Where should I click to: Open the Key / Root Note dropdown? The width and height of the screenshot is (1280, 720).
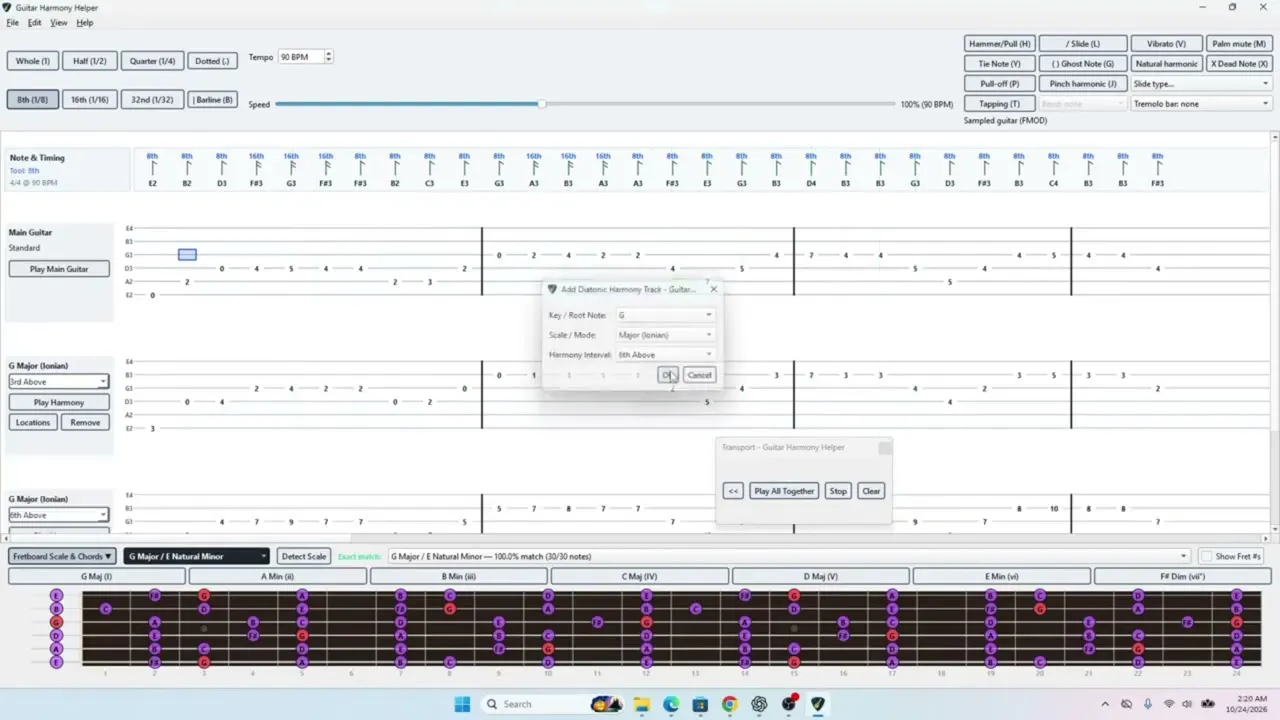(x=665, y=315)
